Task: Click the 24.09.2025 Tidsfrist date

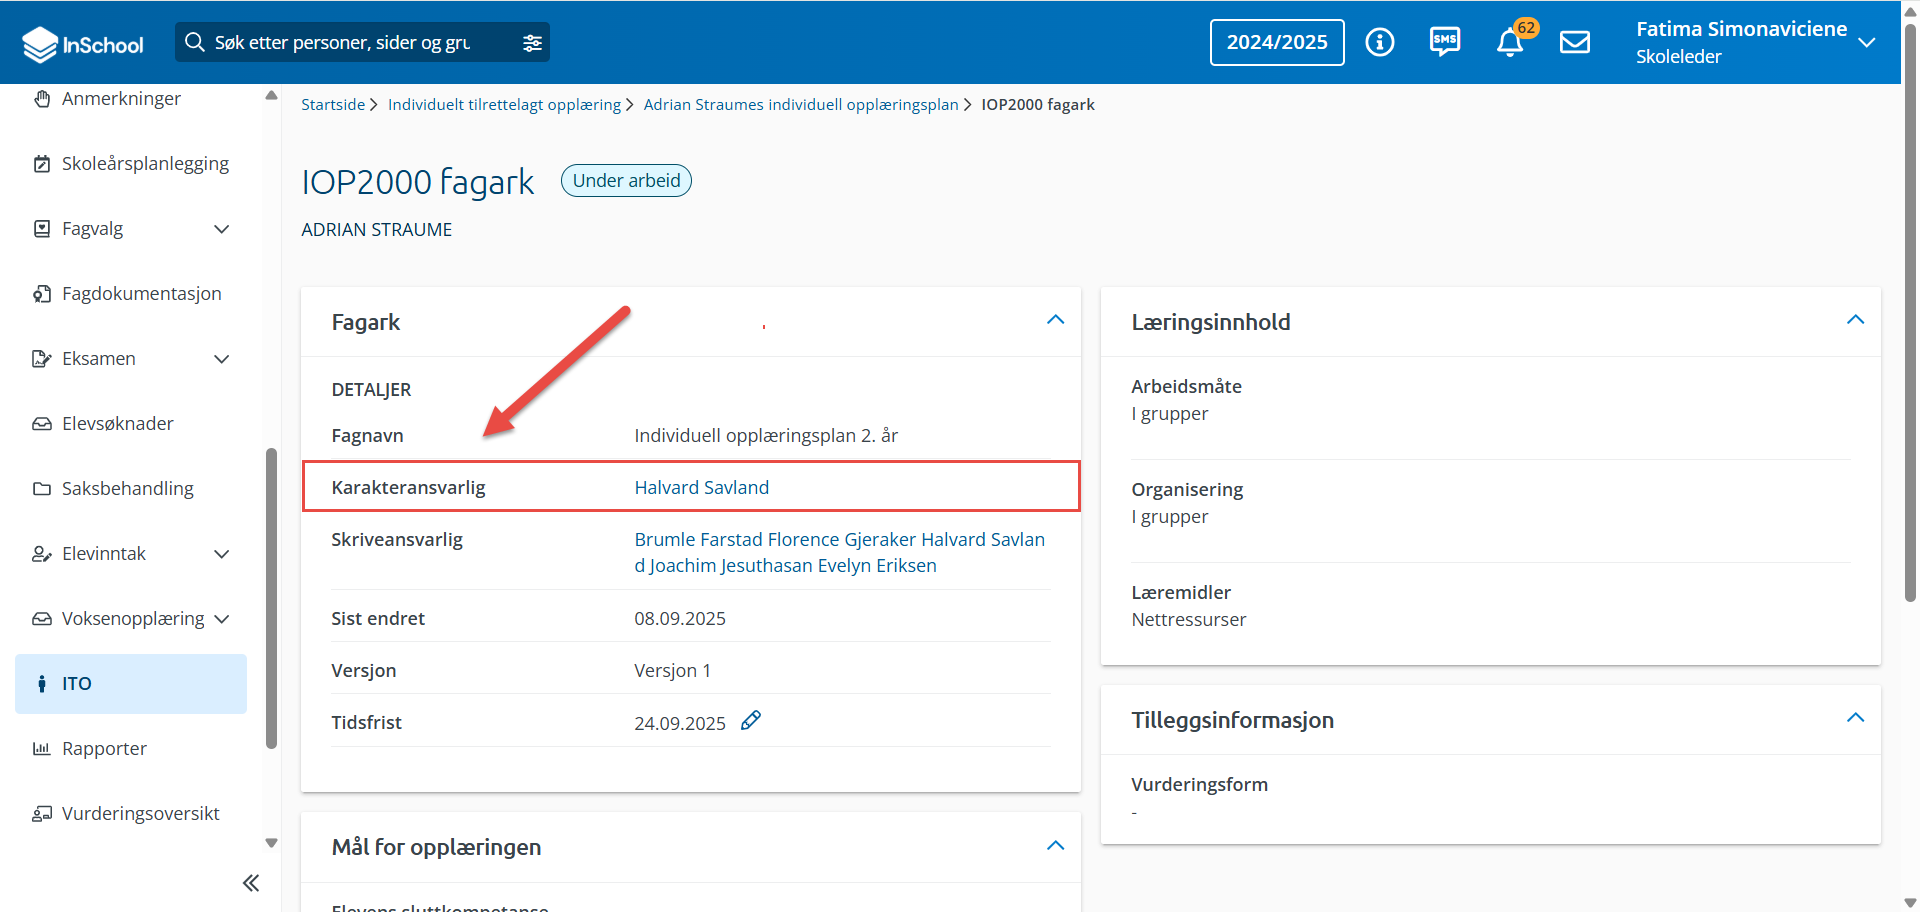Action: 680,723
